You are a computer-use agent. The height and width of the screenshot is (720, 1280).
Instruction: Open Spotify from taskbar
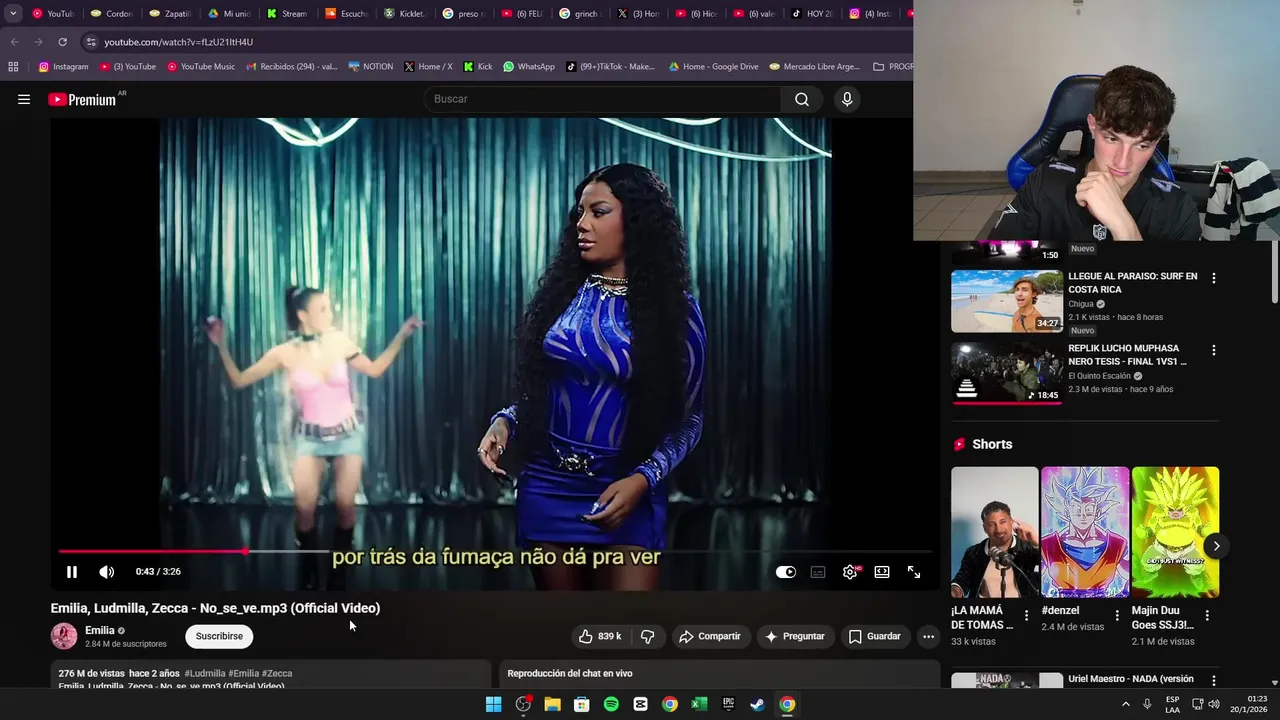[611, 704]
